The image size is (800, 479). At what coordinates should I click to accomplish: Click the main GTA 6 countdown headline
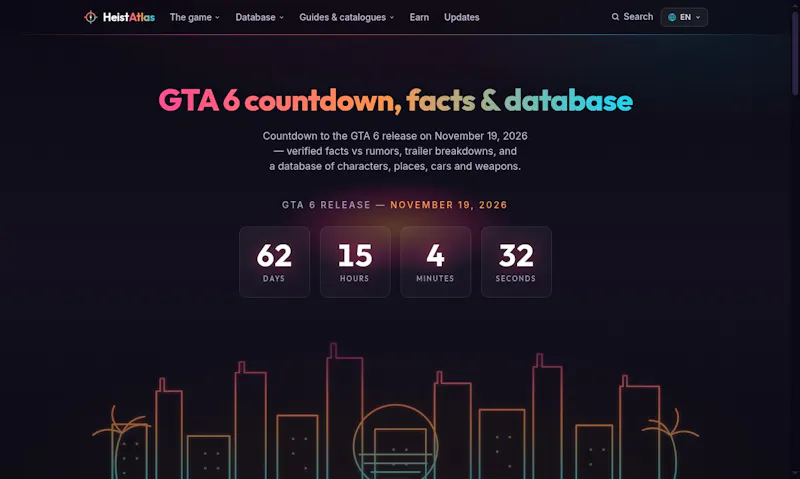395,100
